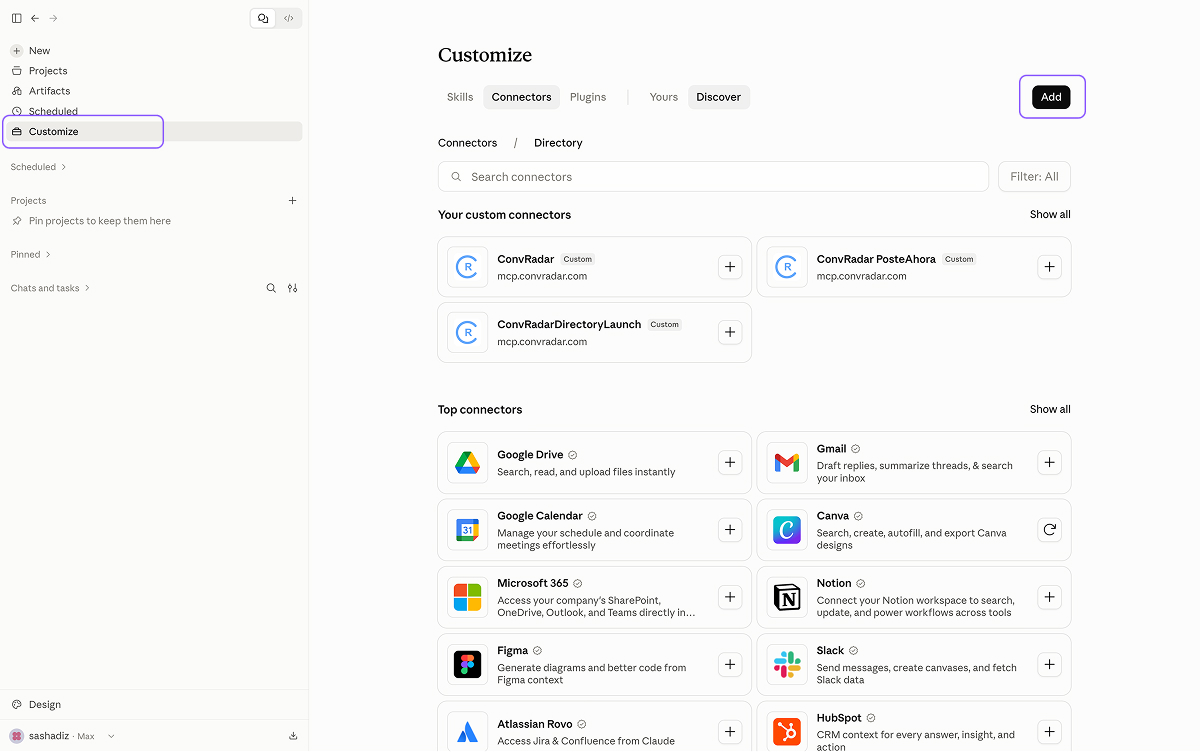
Task: Click 'Pin projects to keep them here'
Action: [100, 221]
